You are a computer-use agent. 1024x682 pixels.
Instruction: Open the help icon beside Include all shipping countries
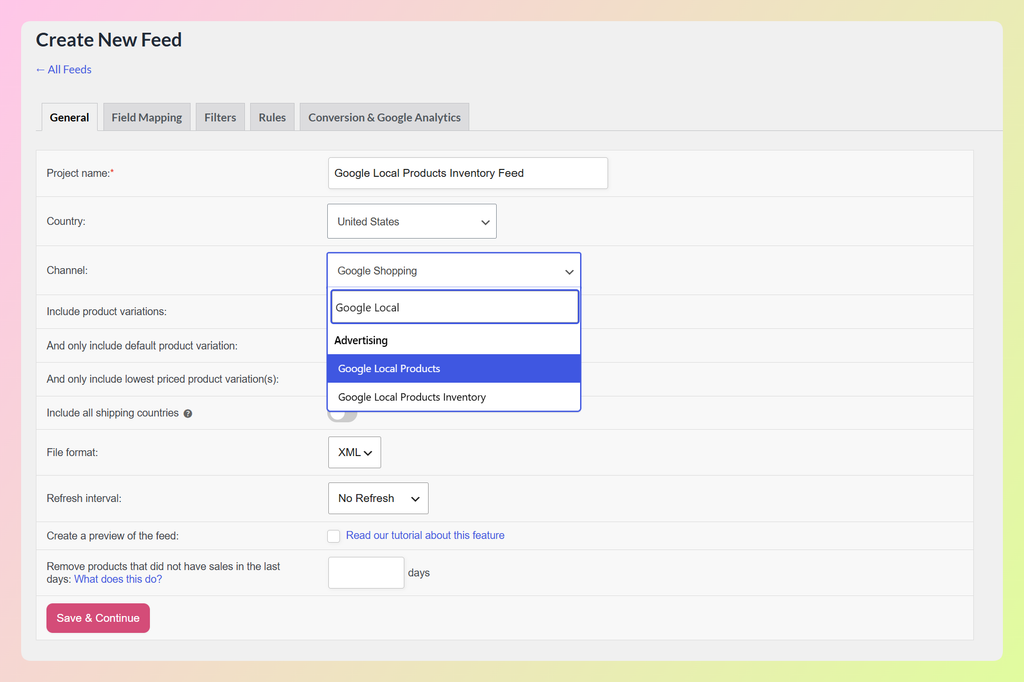coord(187,414)
